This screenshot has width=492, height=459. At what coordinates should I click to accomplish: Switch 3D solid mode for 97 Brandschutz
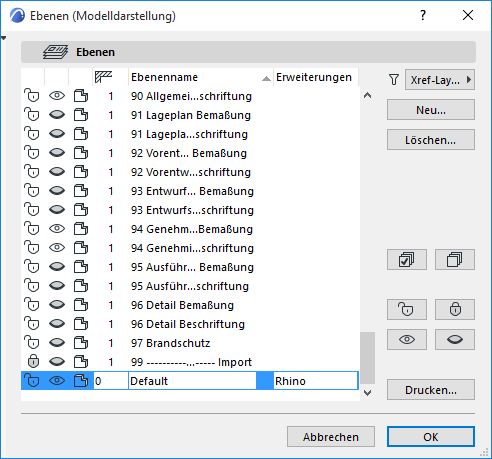(x=81, y=343)
